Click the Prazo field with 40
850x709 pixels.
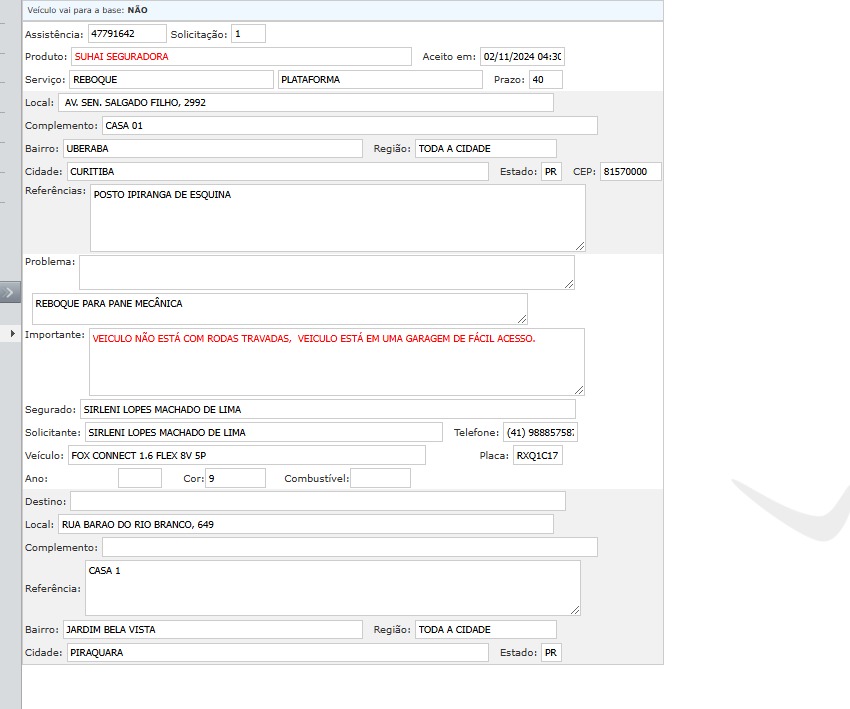click(x=546, y=80)
